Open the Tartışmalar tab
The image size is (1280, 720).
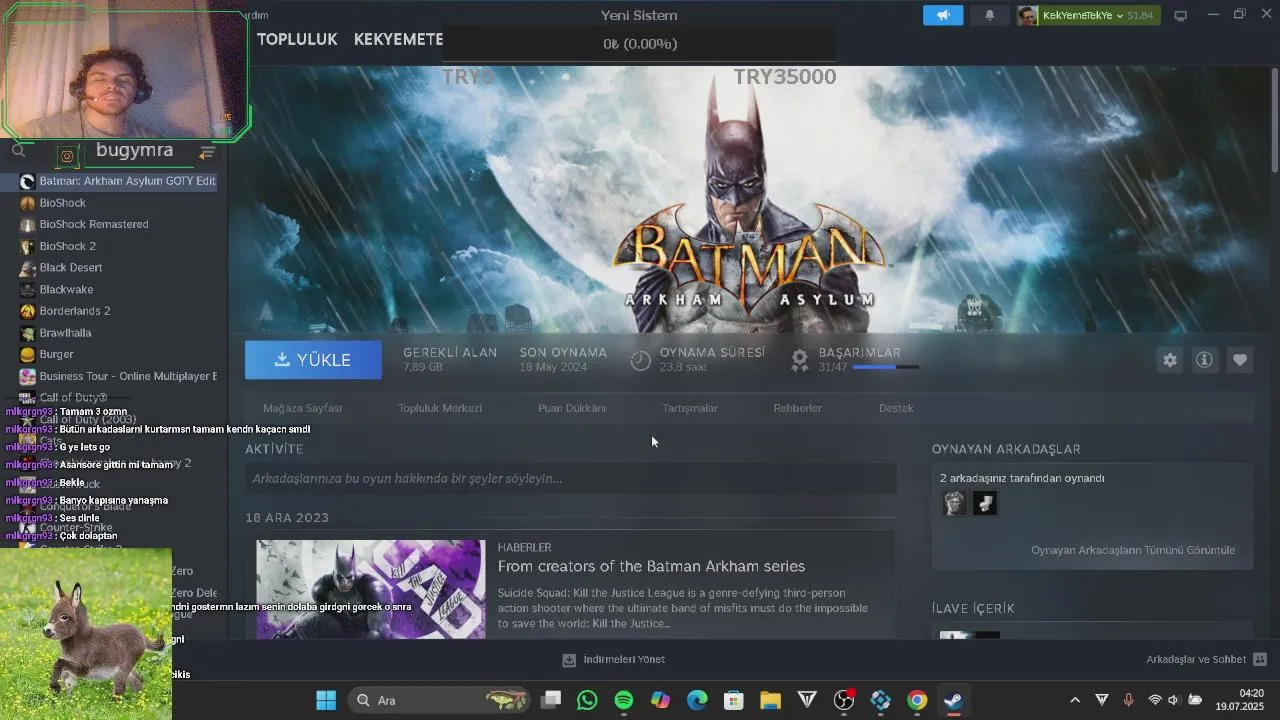[690, 408]
